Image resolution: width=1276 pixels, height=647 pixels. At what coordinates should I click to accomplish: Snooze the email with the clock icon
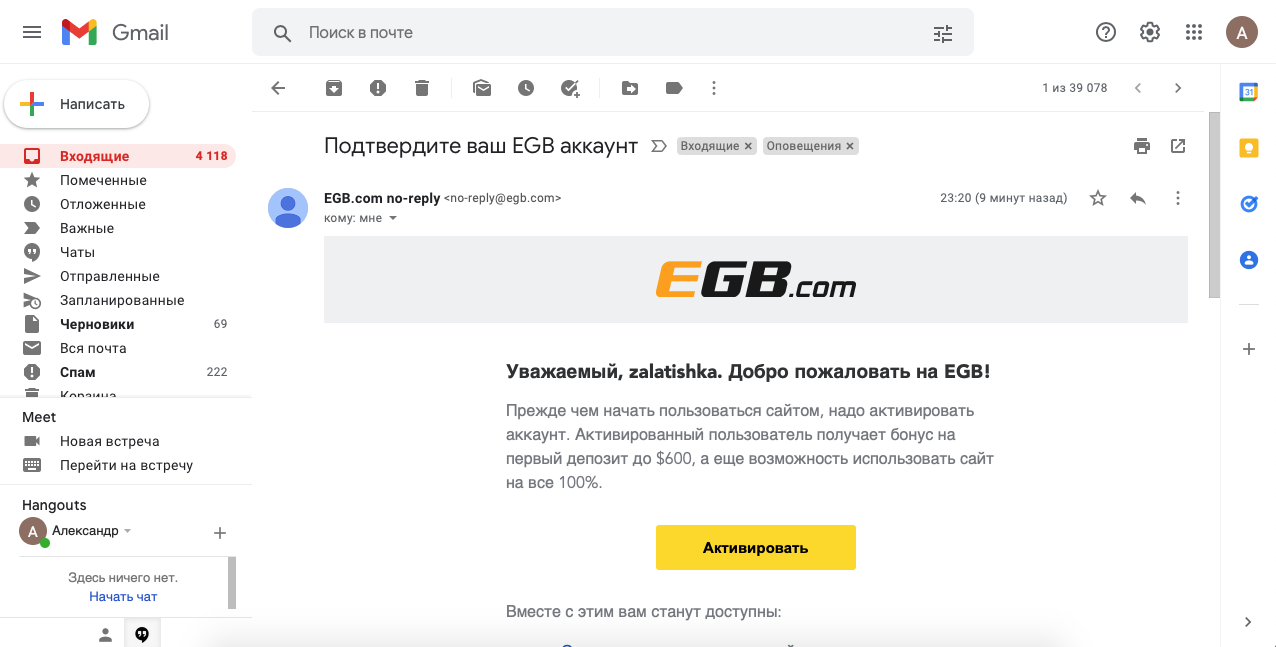point(526,88)
